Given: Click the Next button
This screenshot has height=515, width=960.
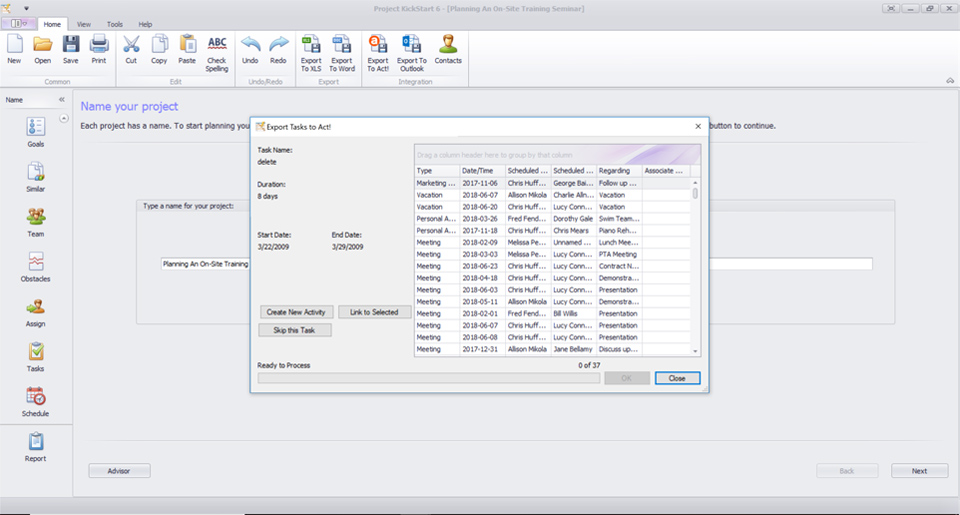Looking at the screenshot, I should 920,471.
